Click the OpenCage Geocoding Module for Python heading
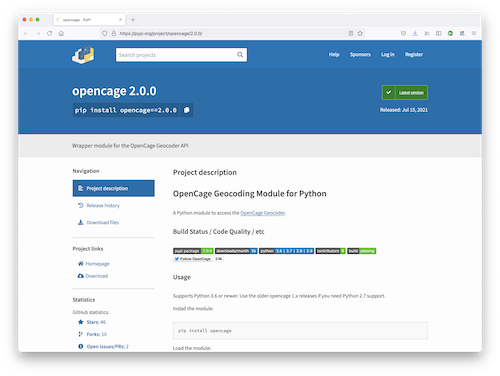This screenshot has height=376, width=500. (250, 194)
